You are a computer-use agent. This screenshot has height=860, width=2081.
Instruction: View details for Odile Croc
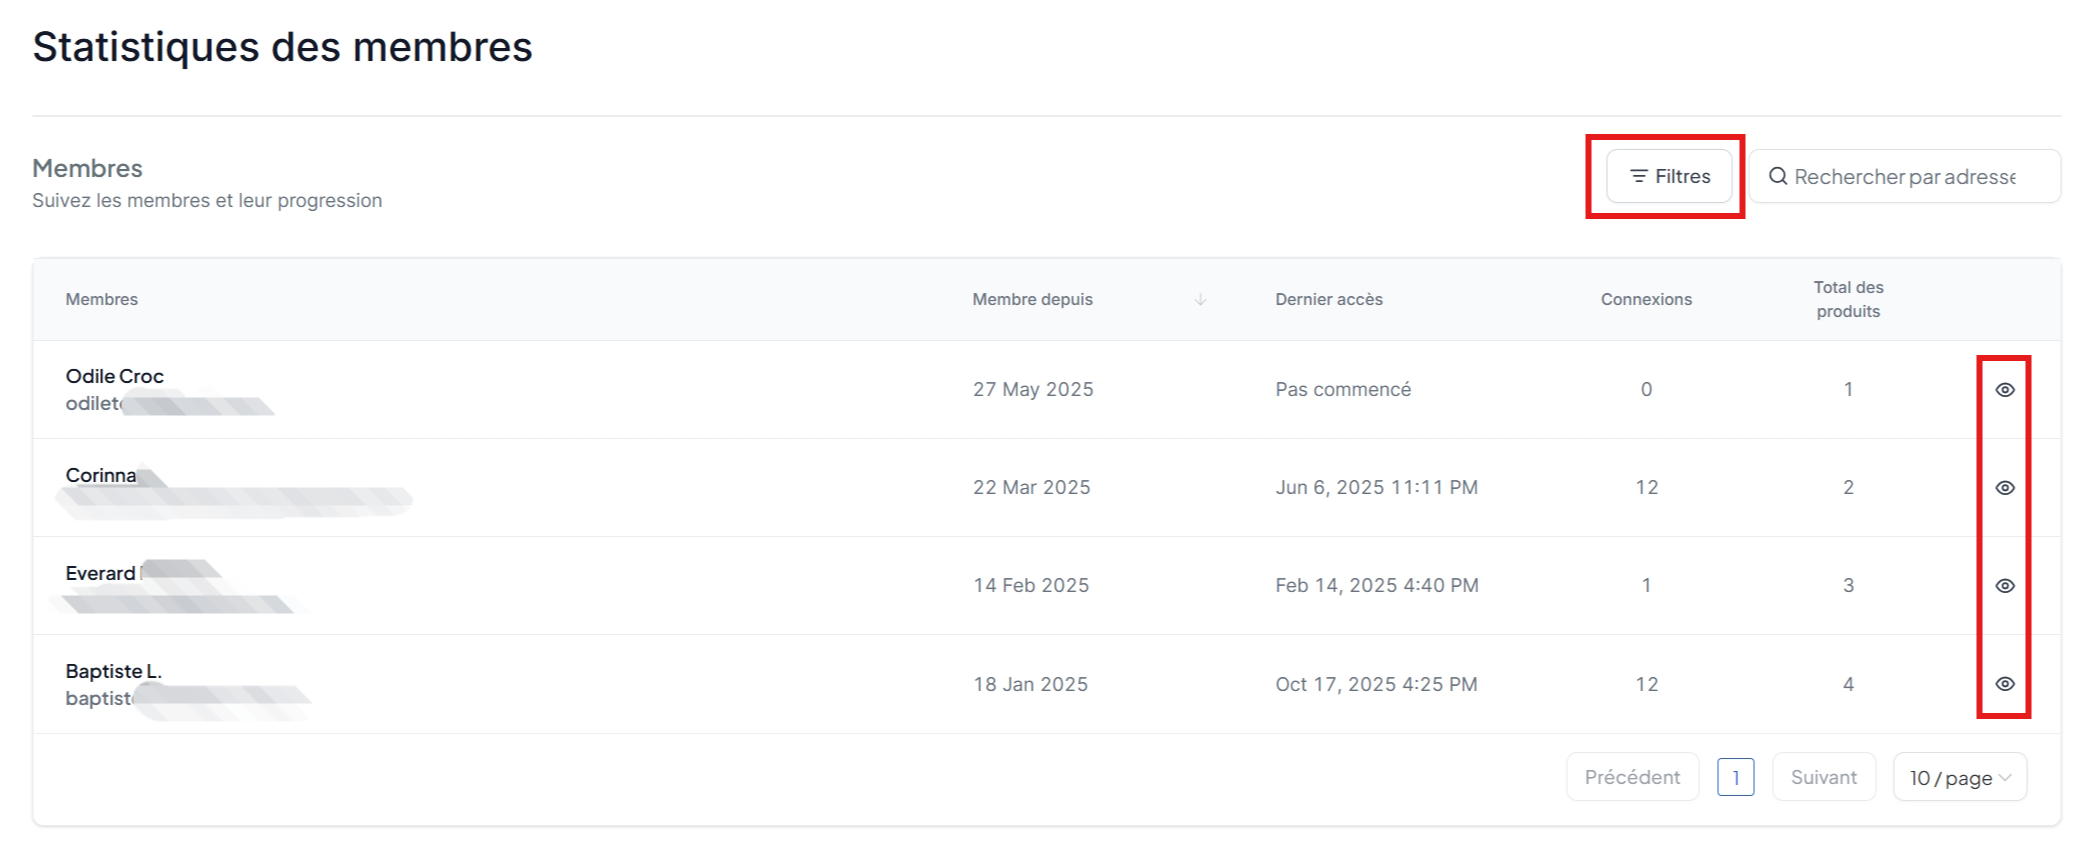point(2004,390)
